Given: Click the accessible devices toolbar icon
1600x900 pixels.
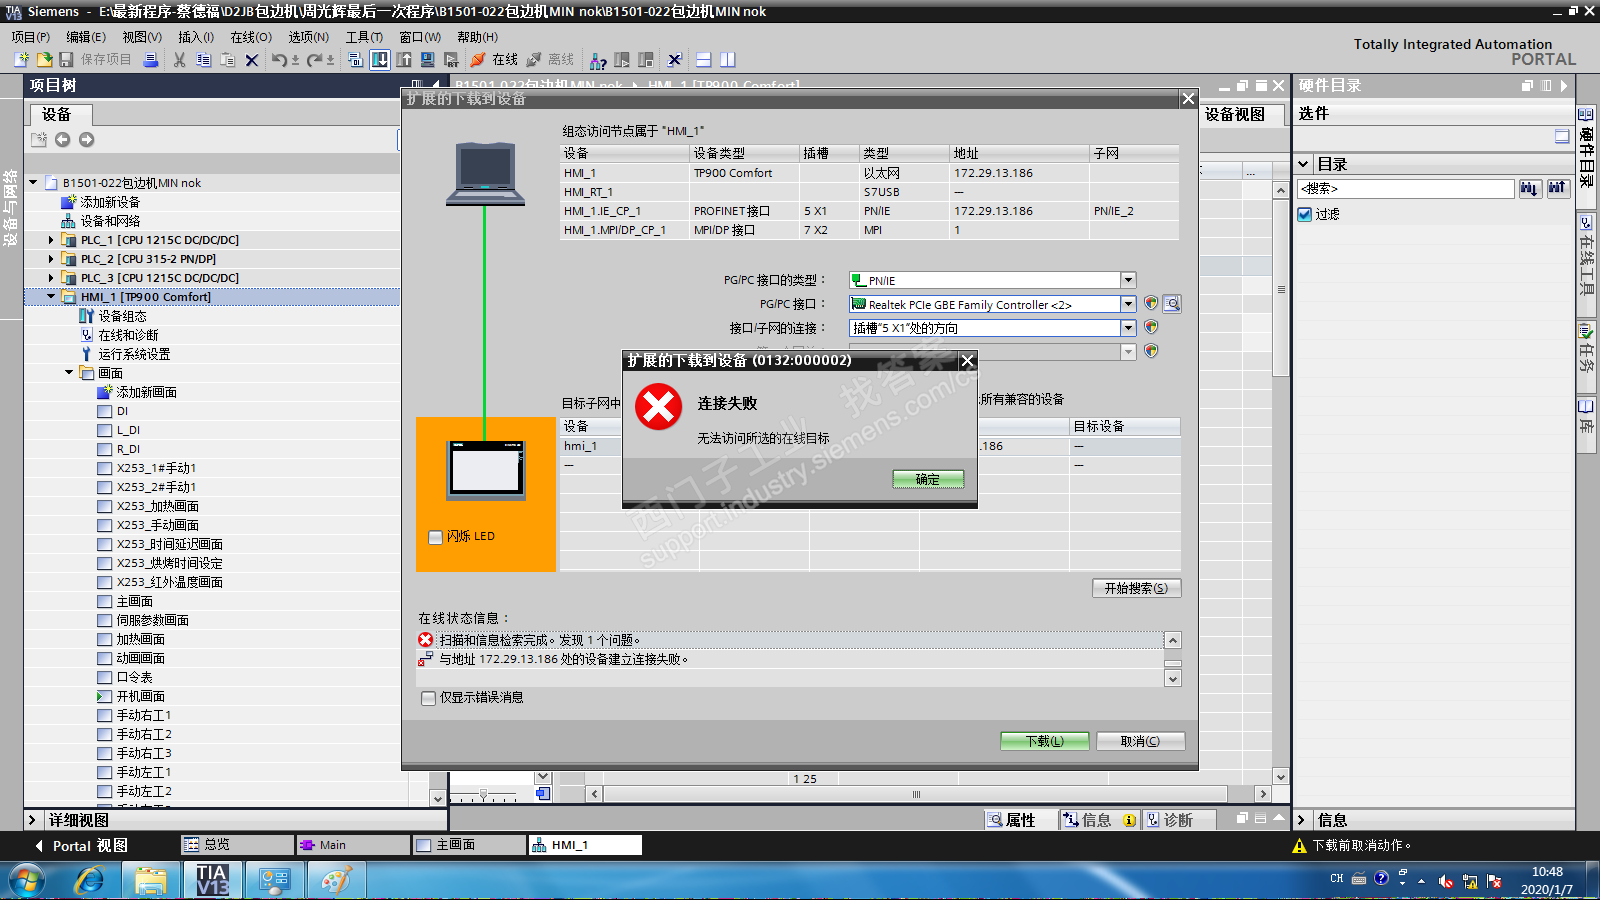Looking at the screenshot, I should pos(598,60).
